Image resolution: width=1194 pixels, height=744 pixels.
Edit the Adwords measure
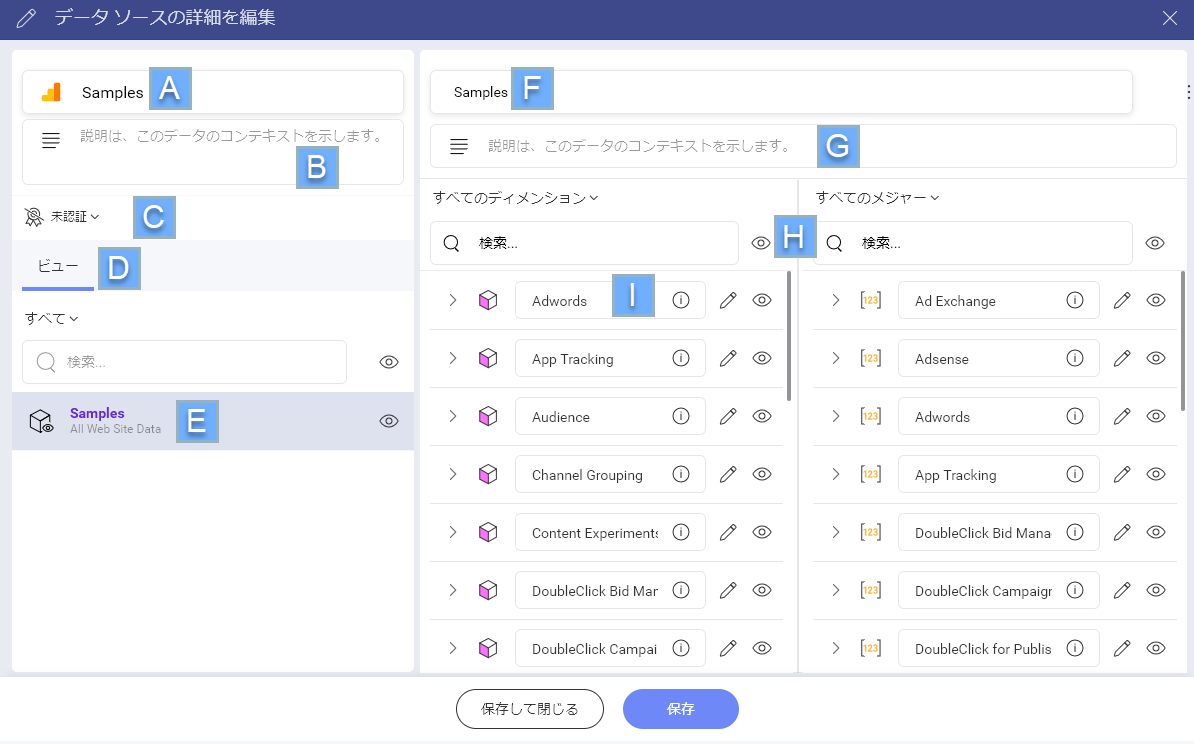[x=1122, y=416]
